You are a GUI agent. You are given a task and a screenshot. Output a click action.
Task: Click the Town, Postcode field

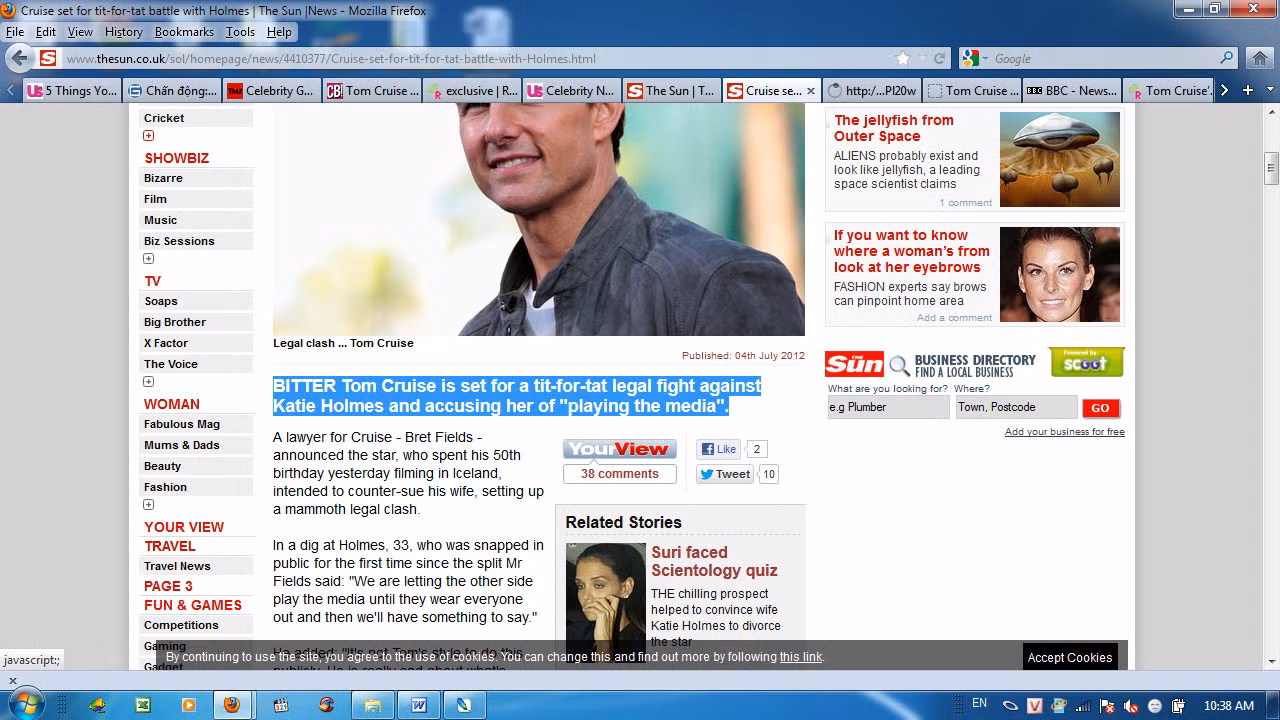[1017, 407]
